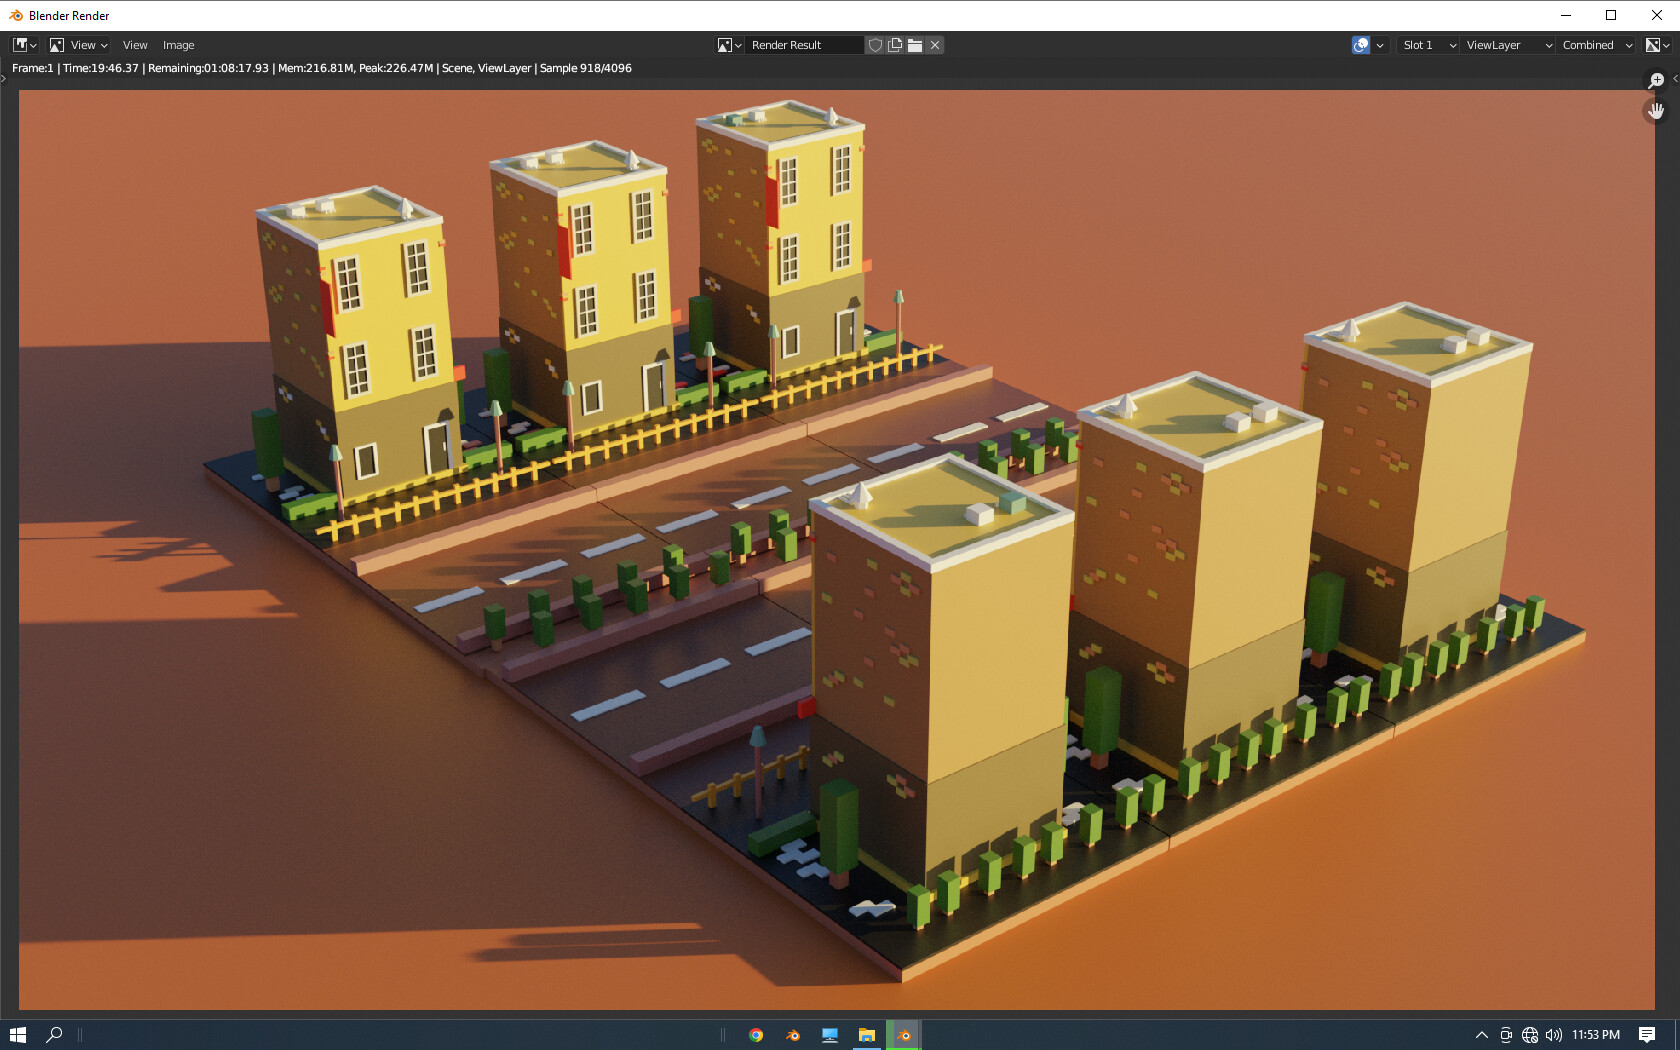
Task: Pin the Render Result with the shield icon
Action: pos(875,44)
